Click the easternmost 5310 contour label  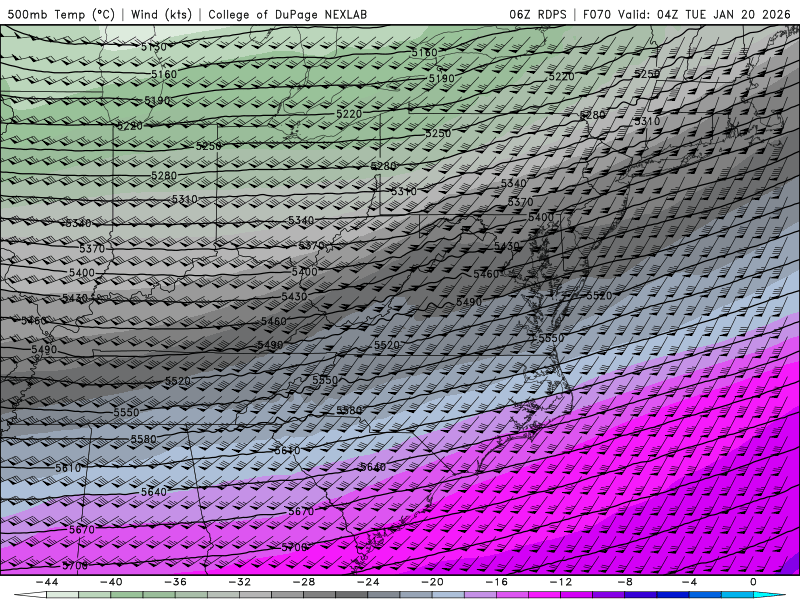tap(647, 121)
